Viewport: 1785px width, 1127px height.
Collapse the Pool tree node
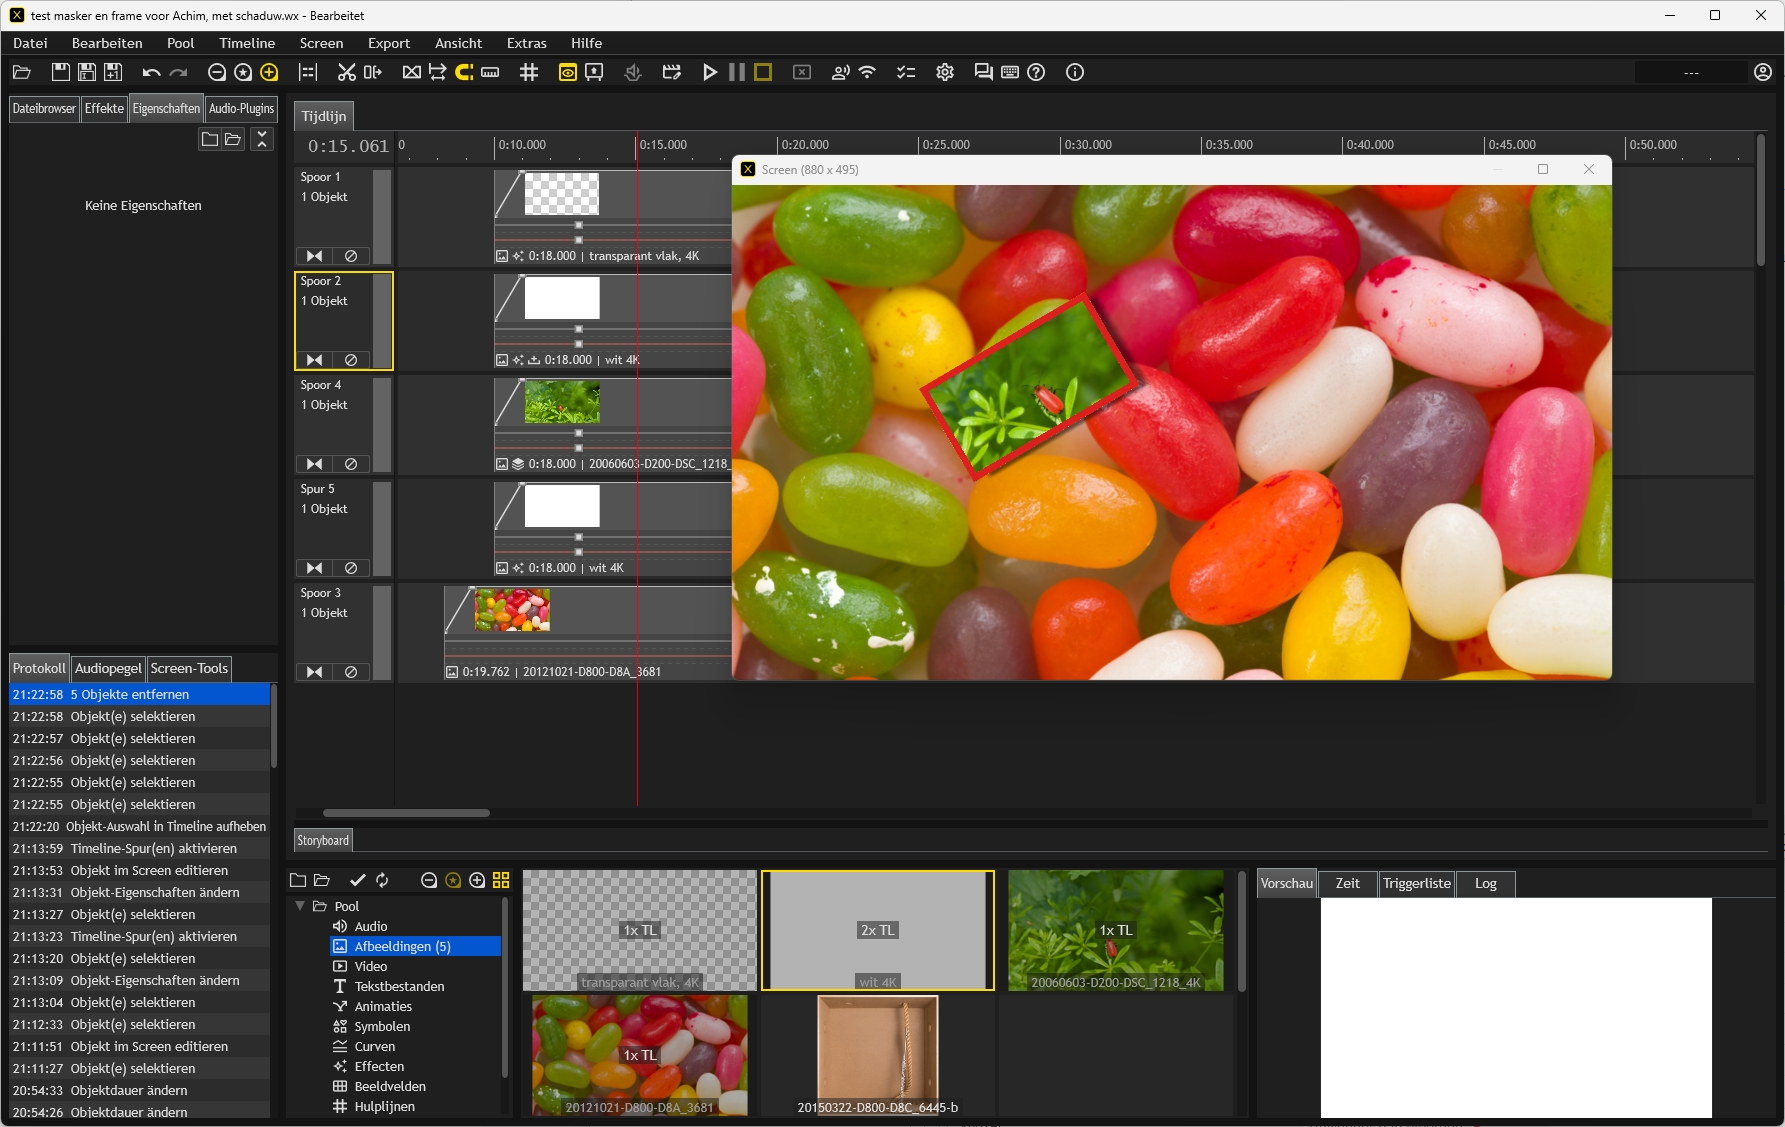click(300, 906)
